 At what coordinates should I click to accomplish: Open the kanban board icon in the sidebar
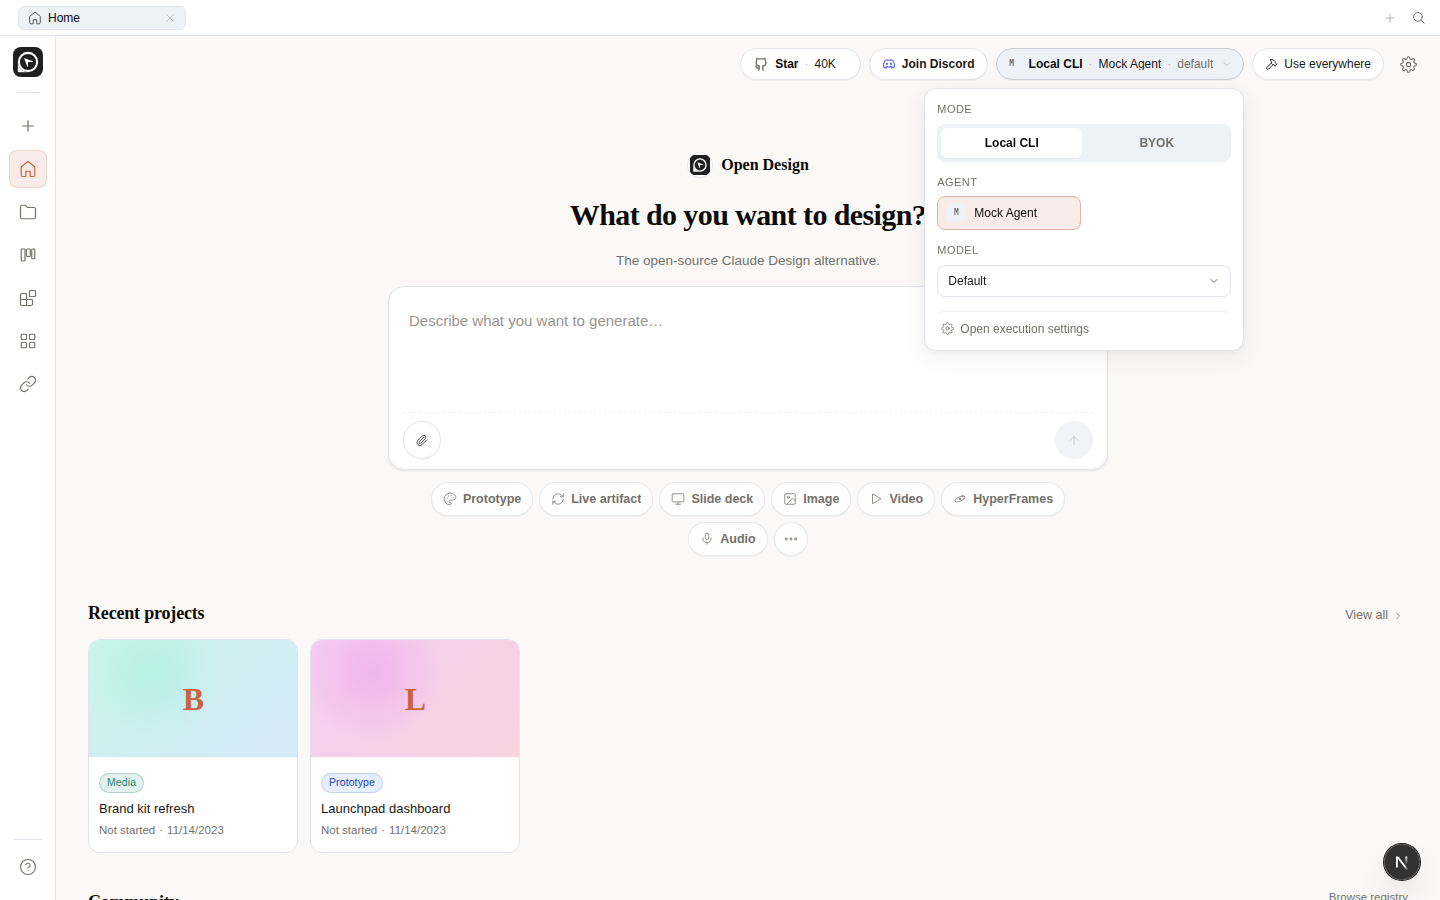point(28,255)
